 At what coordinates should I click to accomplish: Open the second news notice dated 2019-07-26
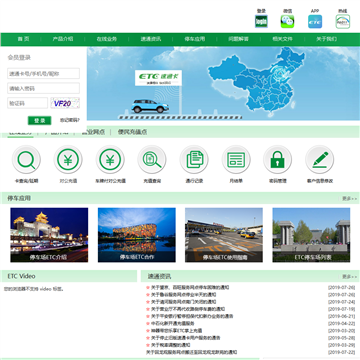183,295
